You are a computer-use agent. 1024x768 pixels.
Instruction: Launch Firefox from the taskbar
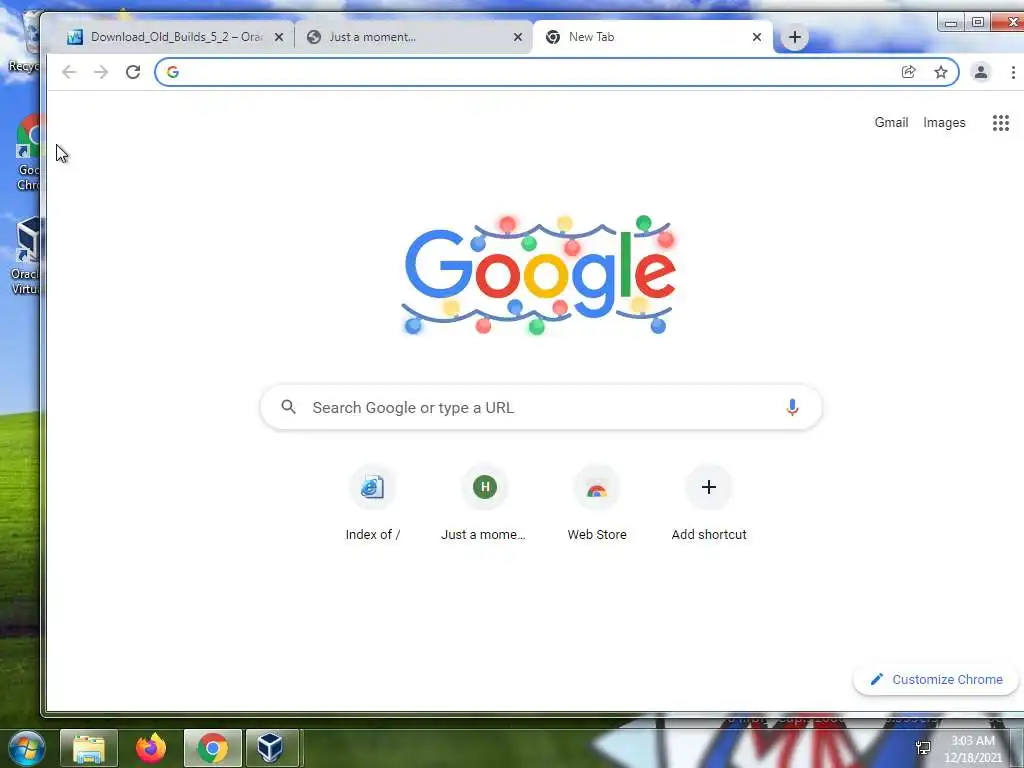[x=151, y=748]
